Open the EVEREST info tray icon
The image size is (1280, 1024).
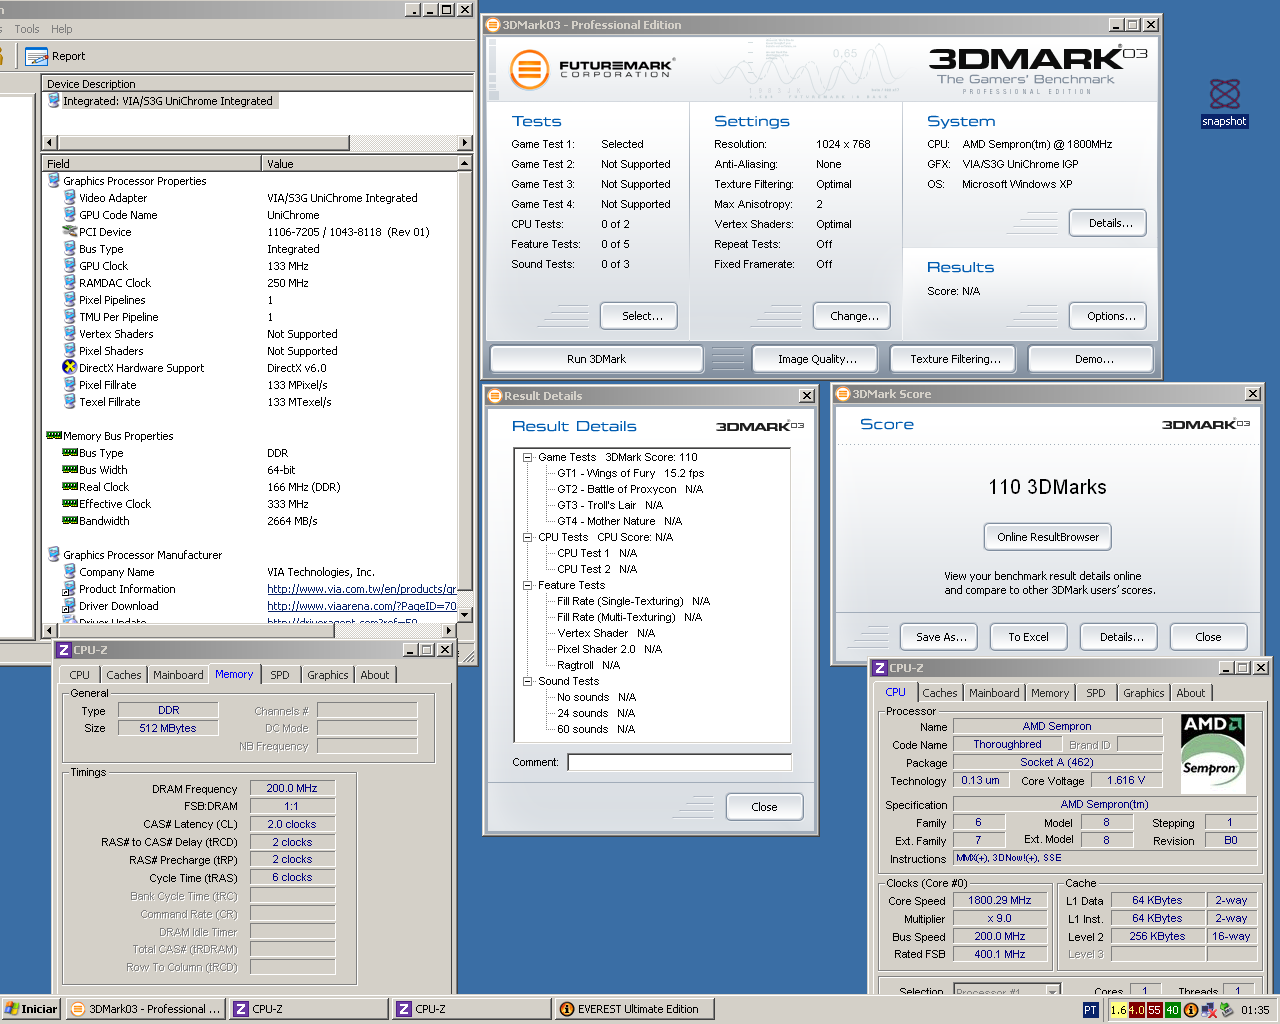(x=1191, y=1010)
